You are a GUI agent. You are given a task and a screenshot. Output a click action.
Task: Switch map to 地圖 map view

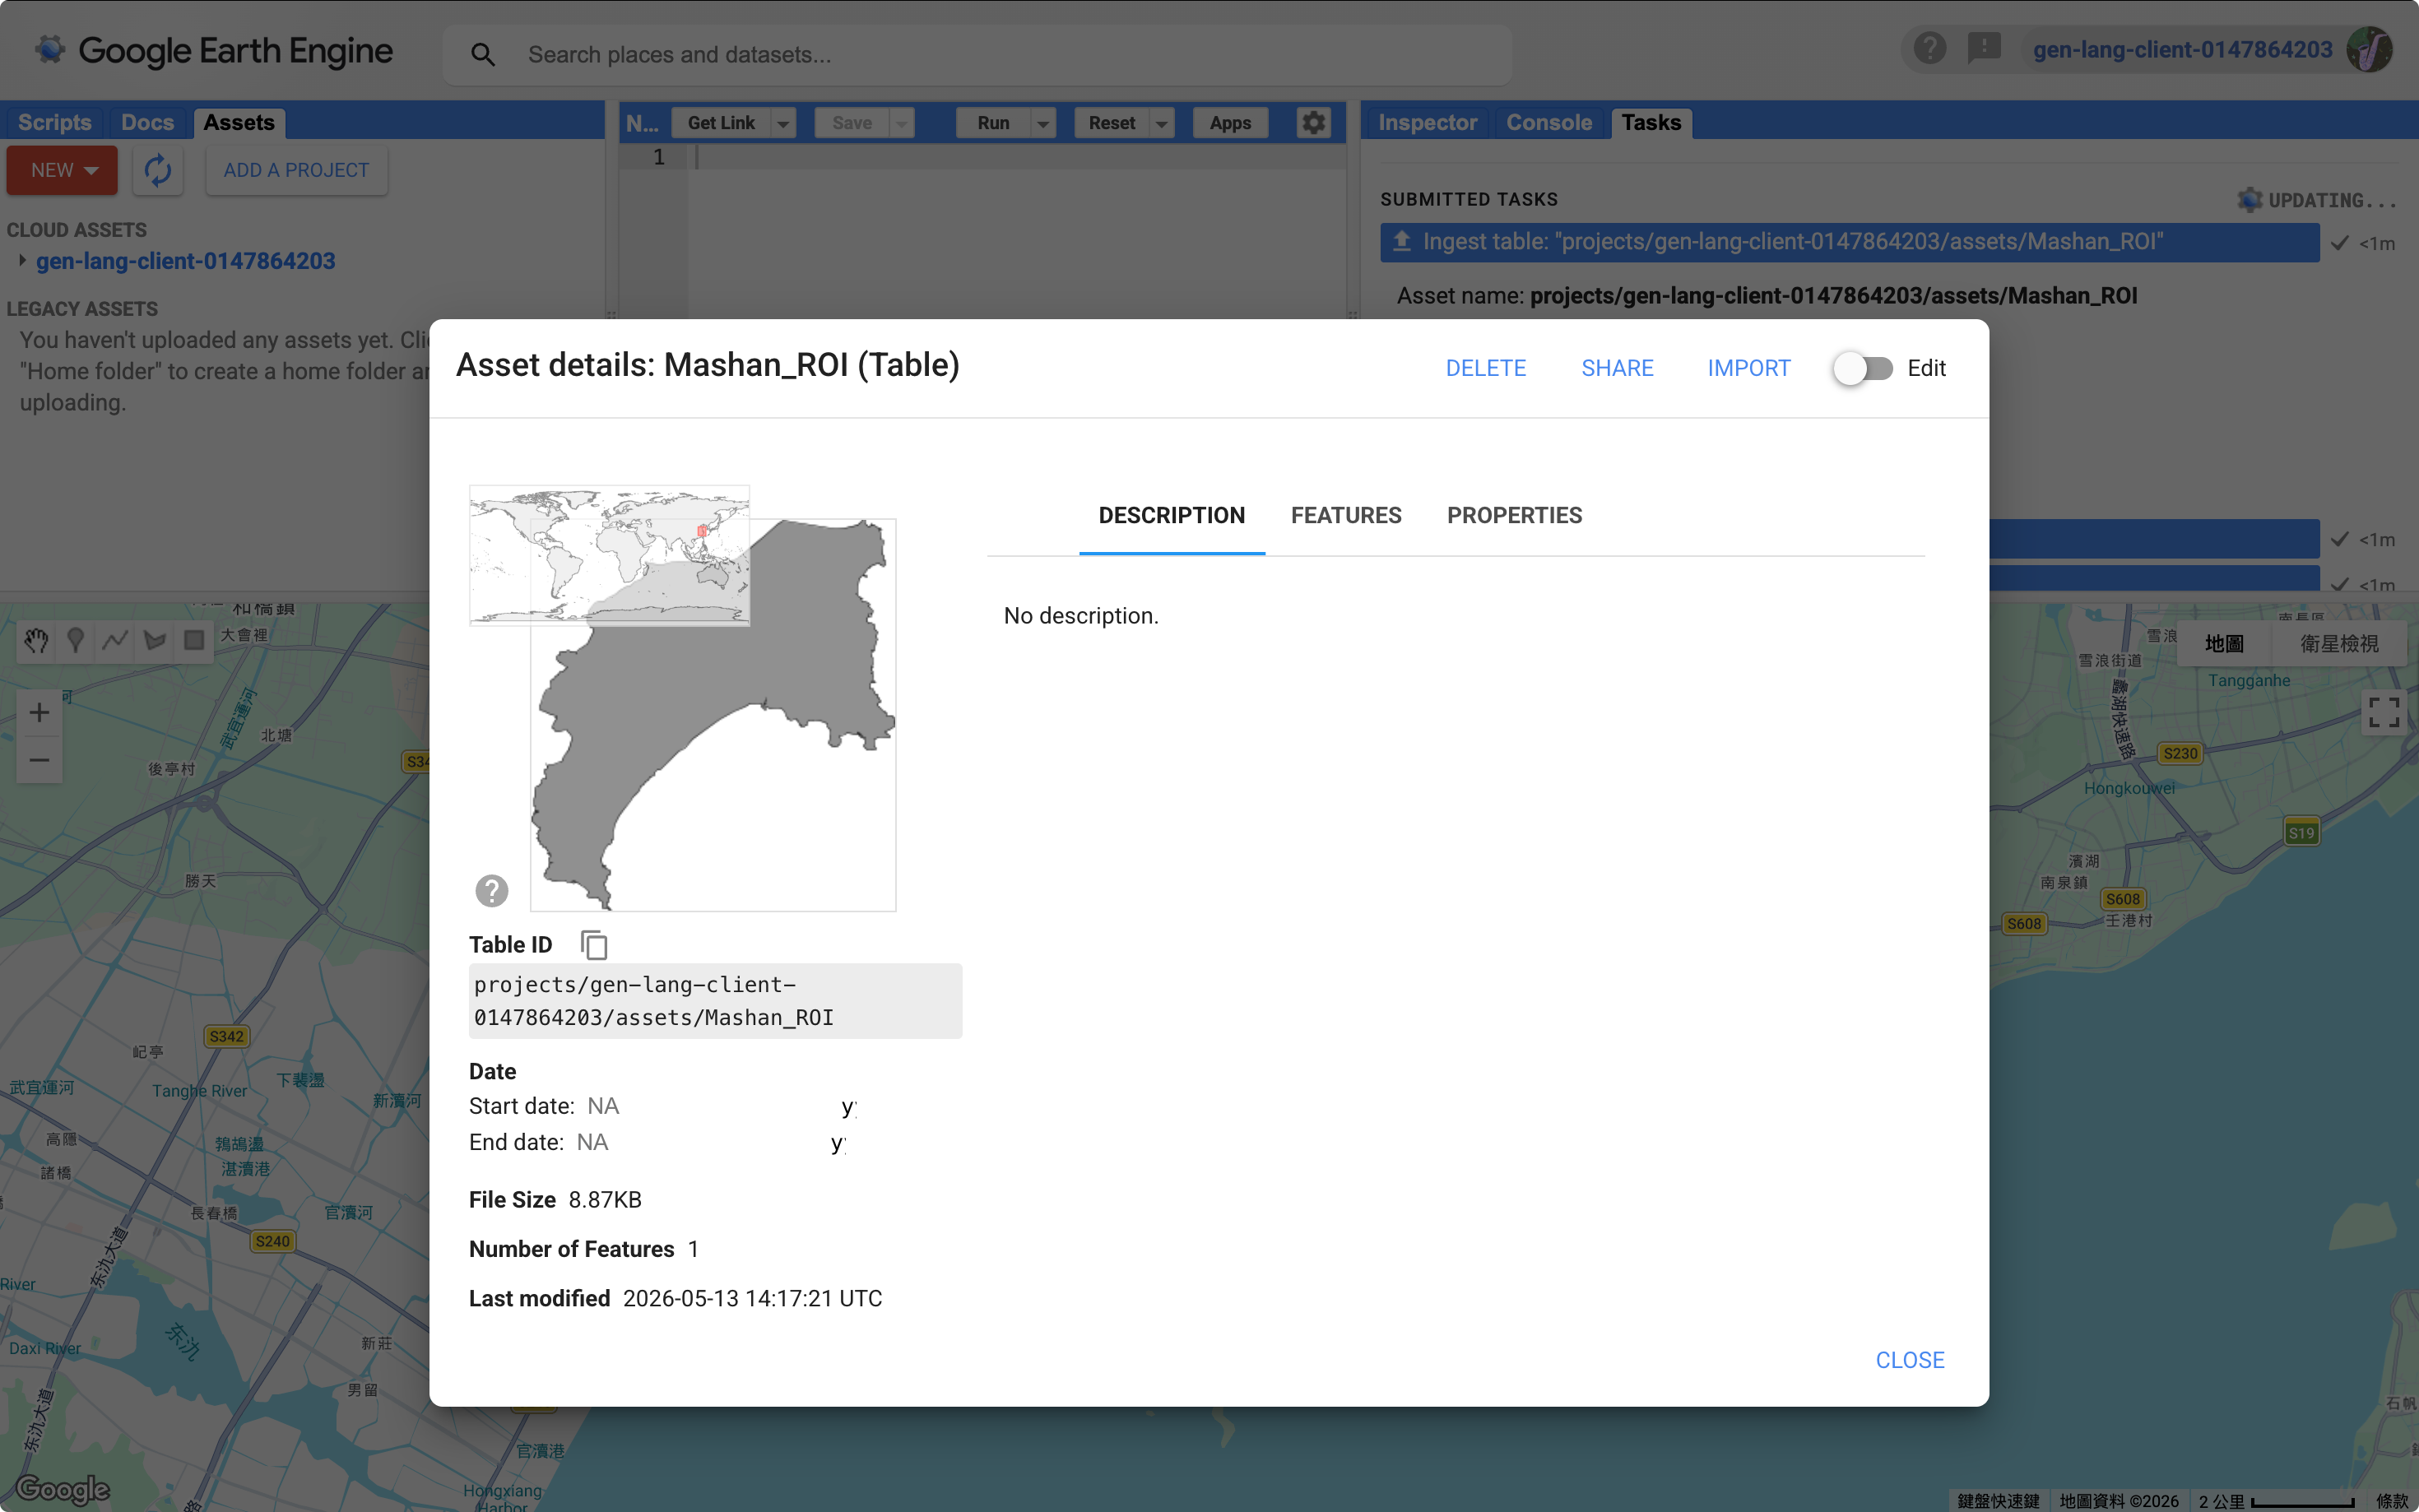[2223, 644]
